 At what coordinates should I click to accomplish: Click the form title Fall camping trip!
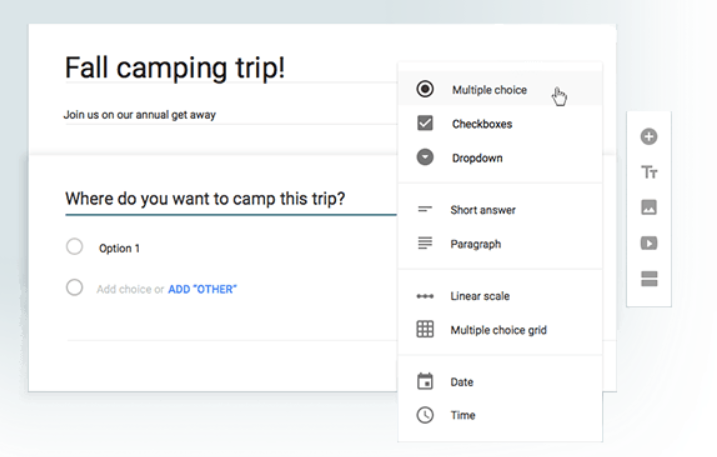click(x=175, y=68)
